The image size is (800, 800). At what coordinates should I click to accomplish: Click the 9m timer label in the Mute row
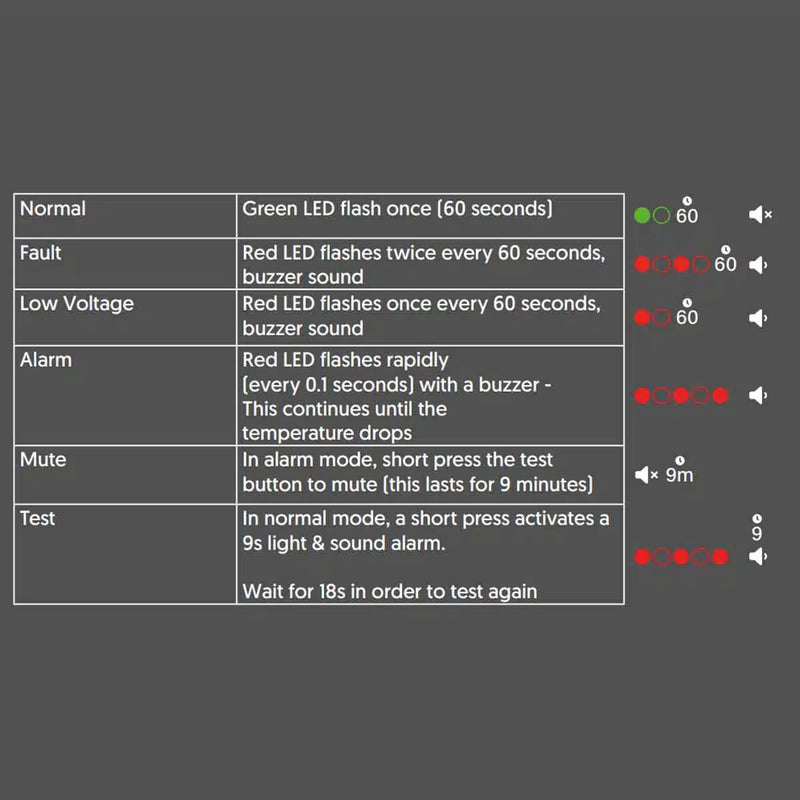tap(679, 475)
